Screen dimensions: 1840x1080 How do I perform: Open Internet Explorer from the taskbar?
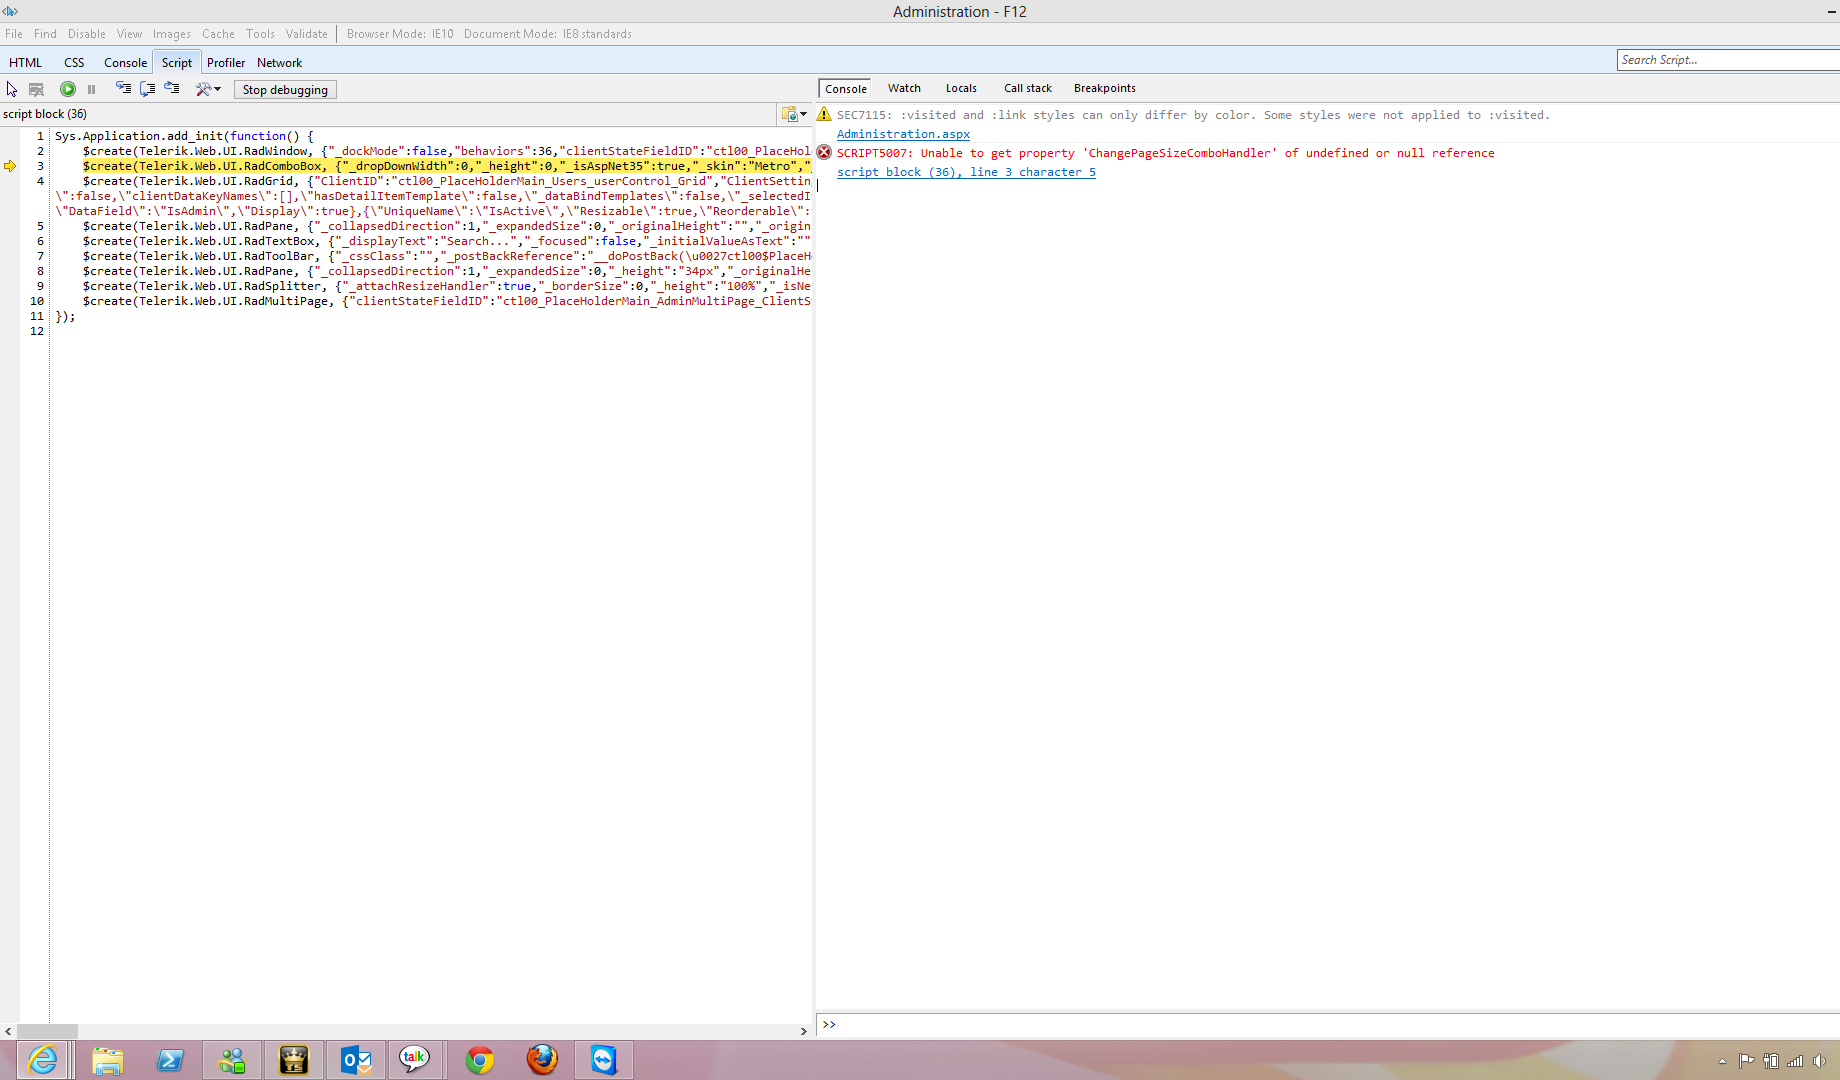(x=42, y=1060)
